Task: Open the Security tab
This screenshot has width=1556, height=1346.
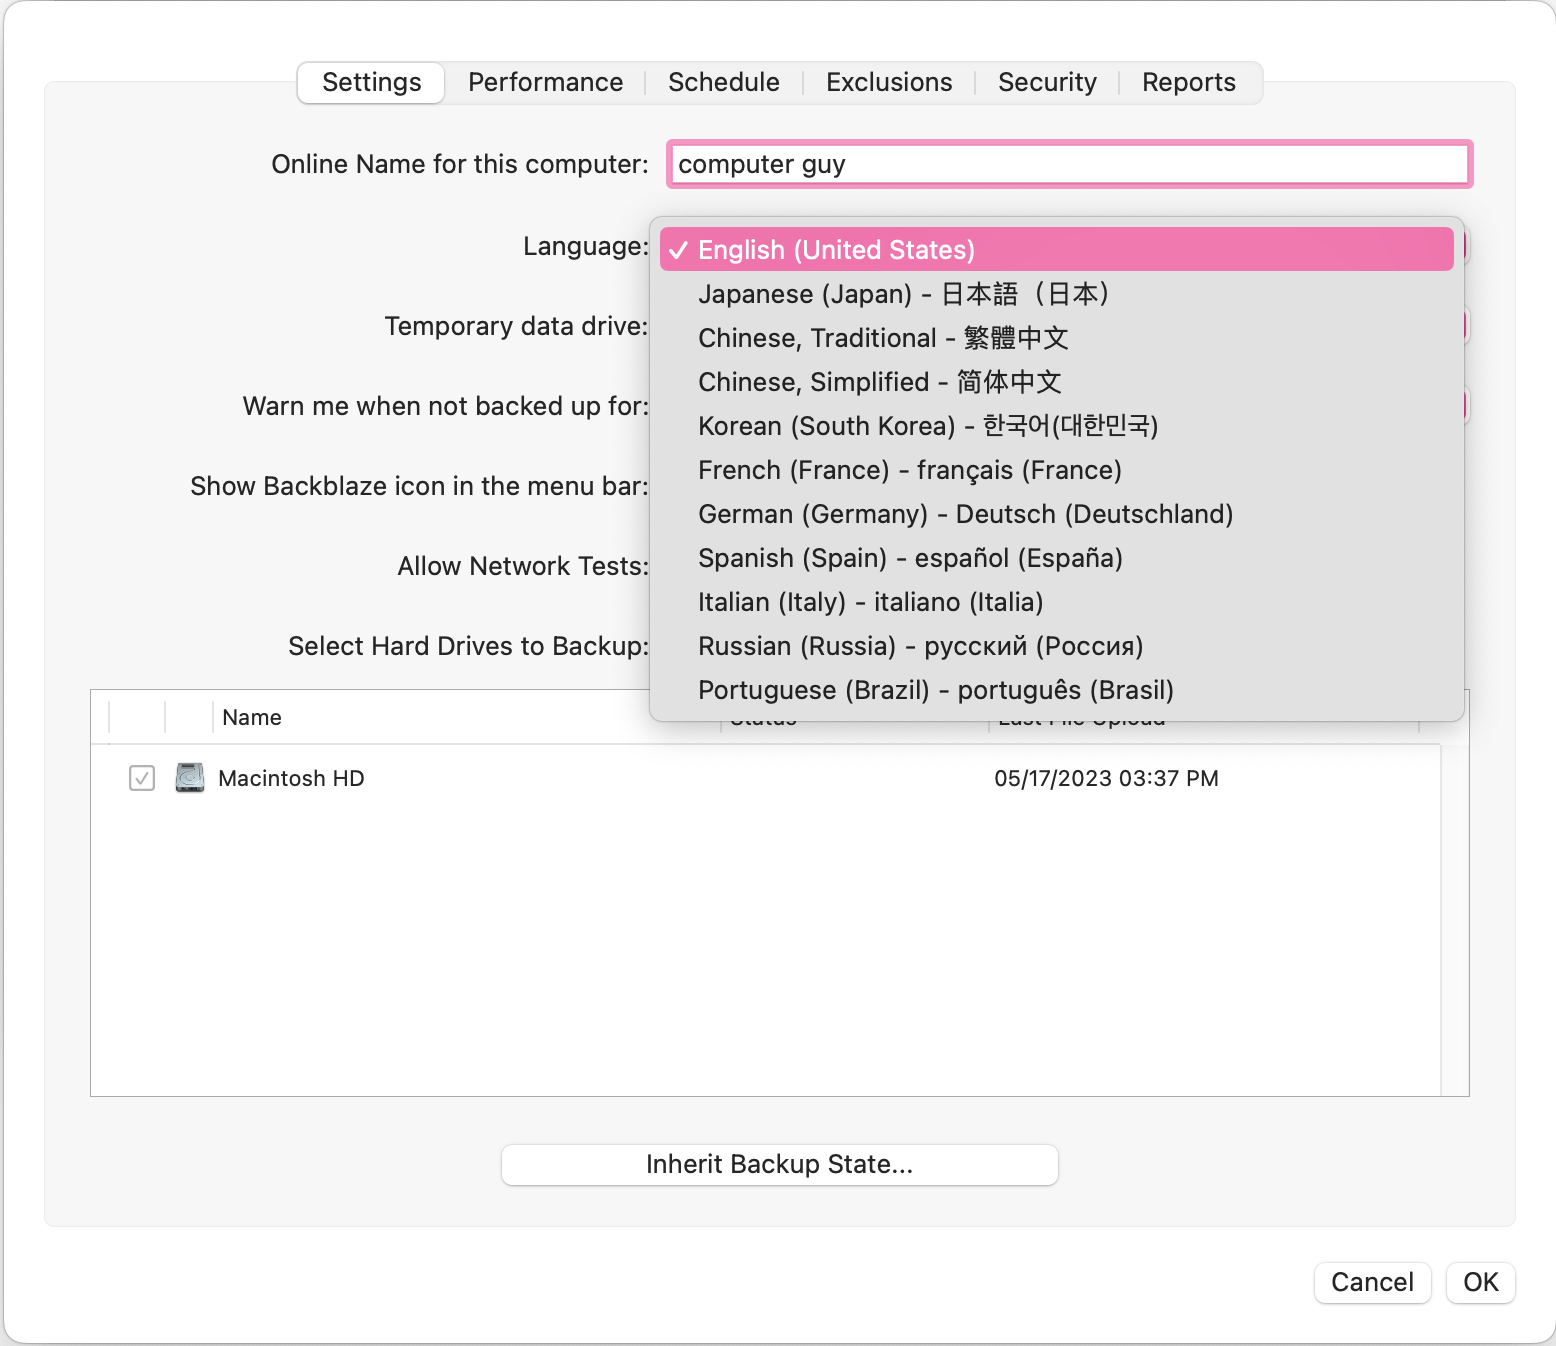Action: tap(1047, 82)
